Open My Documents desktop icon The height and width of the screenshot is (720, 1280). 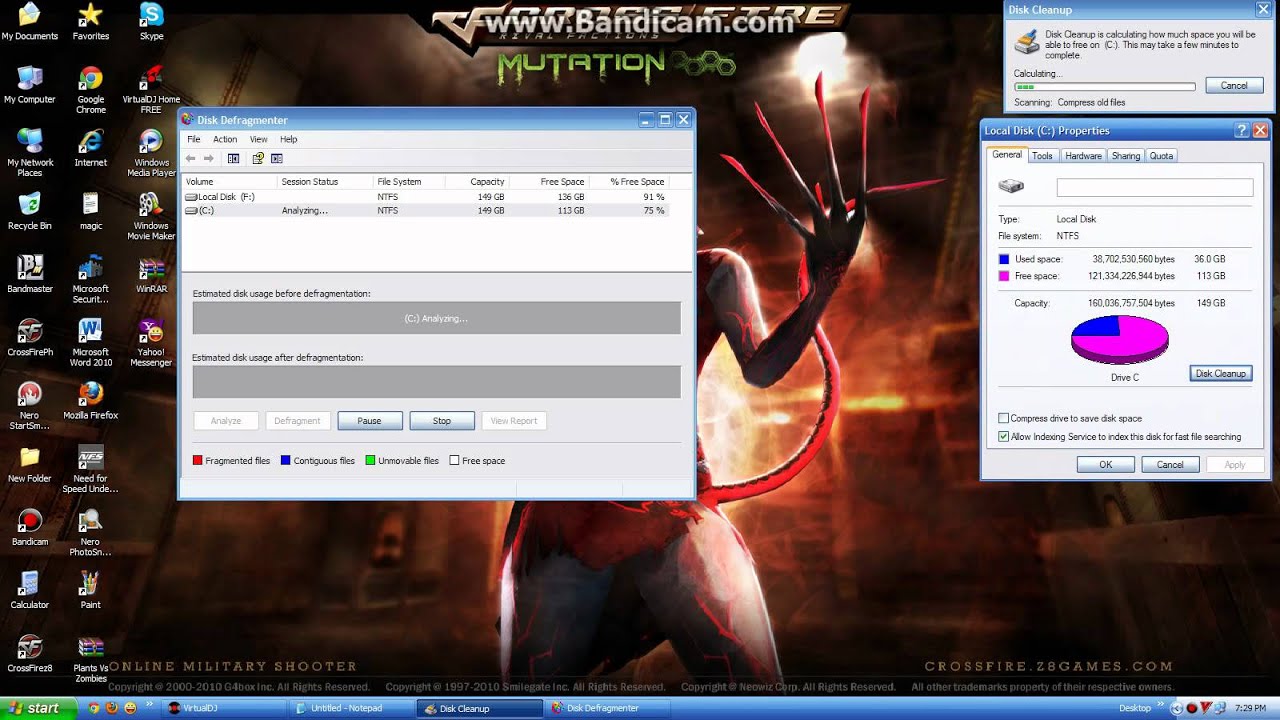(30, 22)
